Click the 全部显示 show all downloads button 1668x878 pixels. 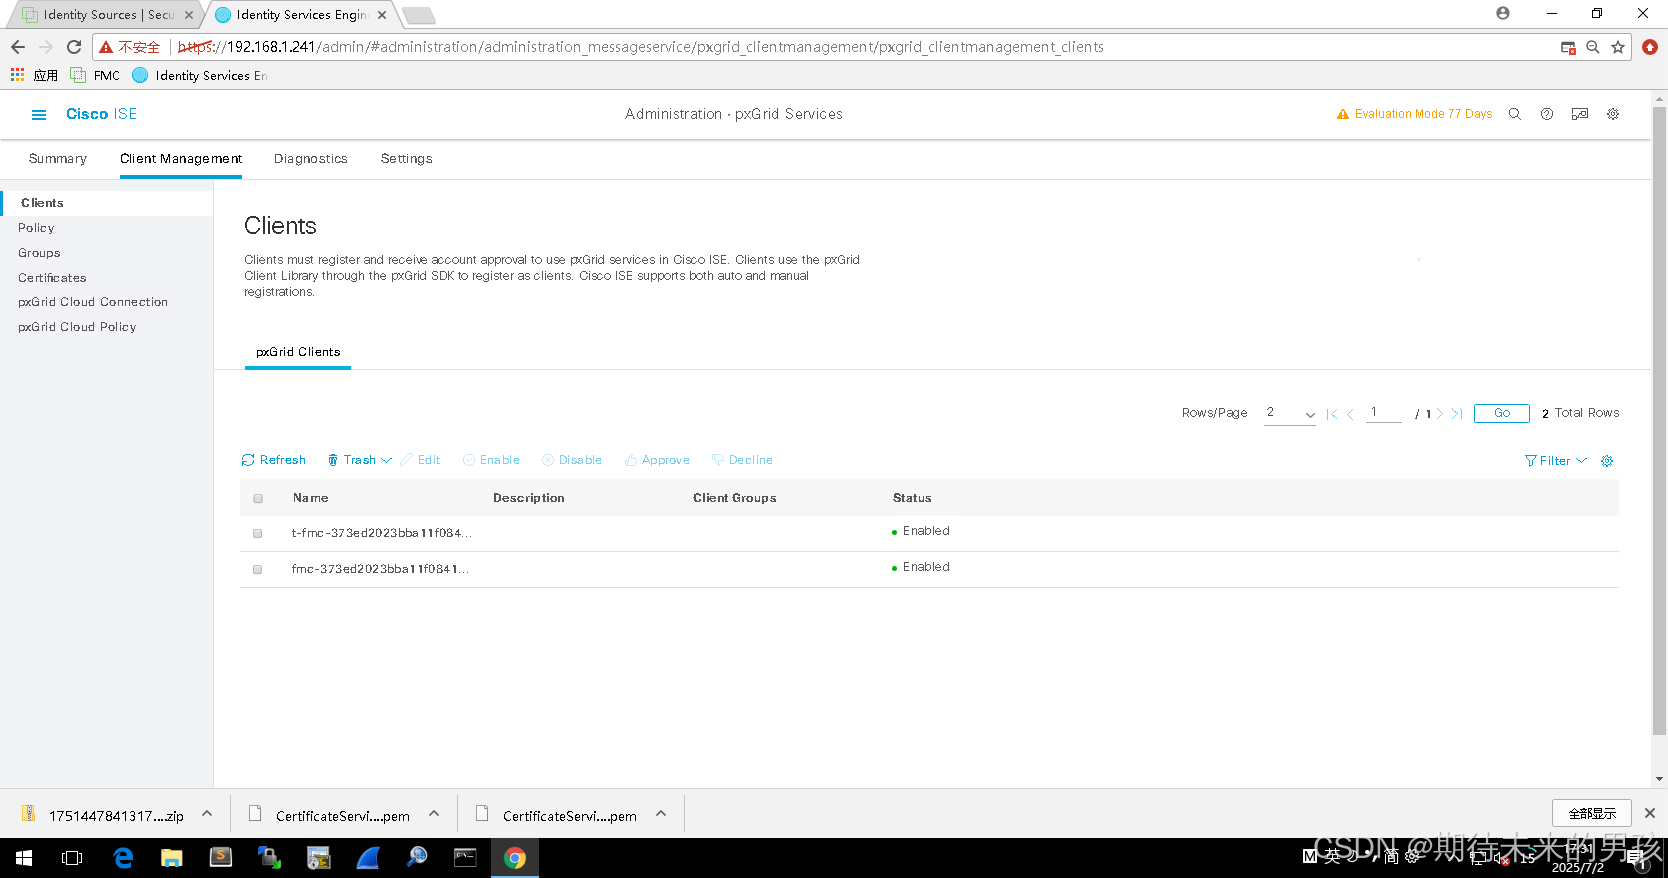[x=1592, y=813]
